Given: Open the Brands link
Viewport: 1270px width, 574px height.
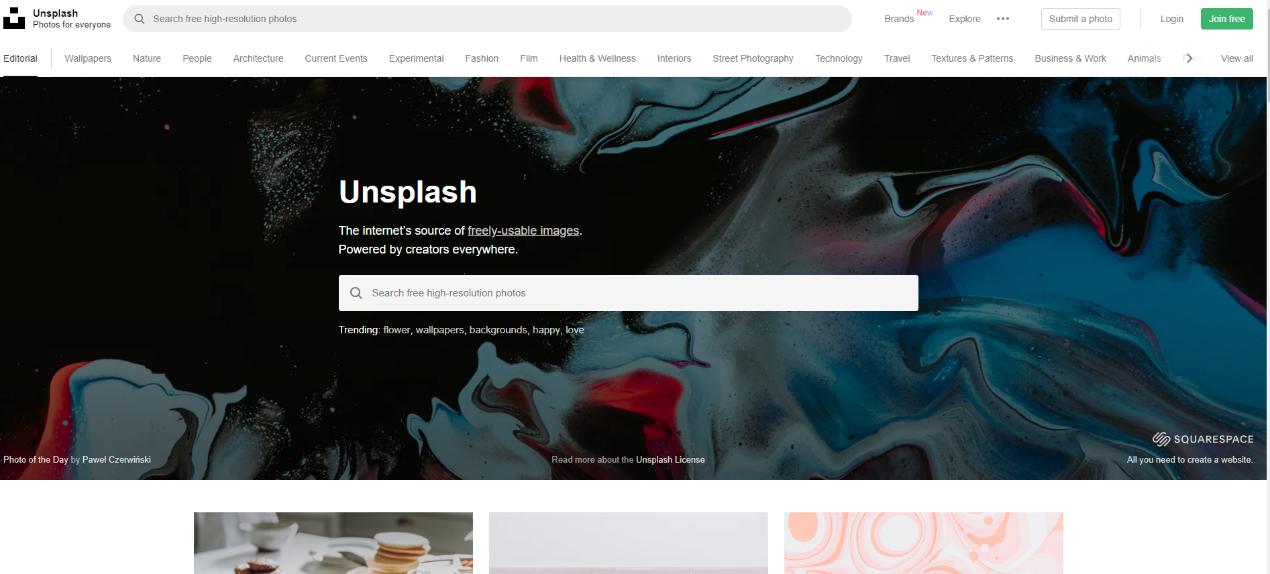Looking at the screenshot, I should pyautogui.click(x=899, y=19).
